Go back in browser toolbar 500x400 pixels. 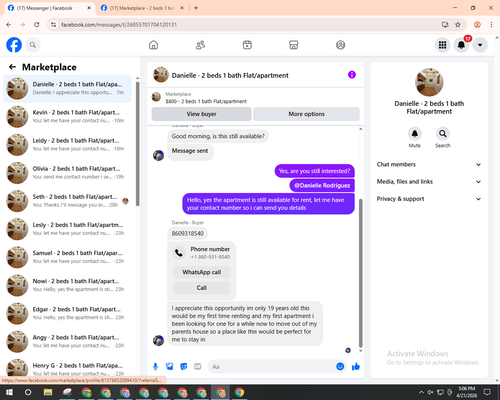click(x=9, y=25)
